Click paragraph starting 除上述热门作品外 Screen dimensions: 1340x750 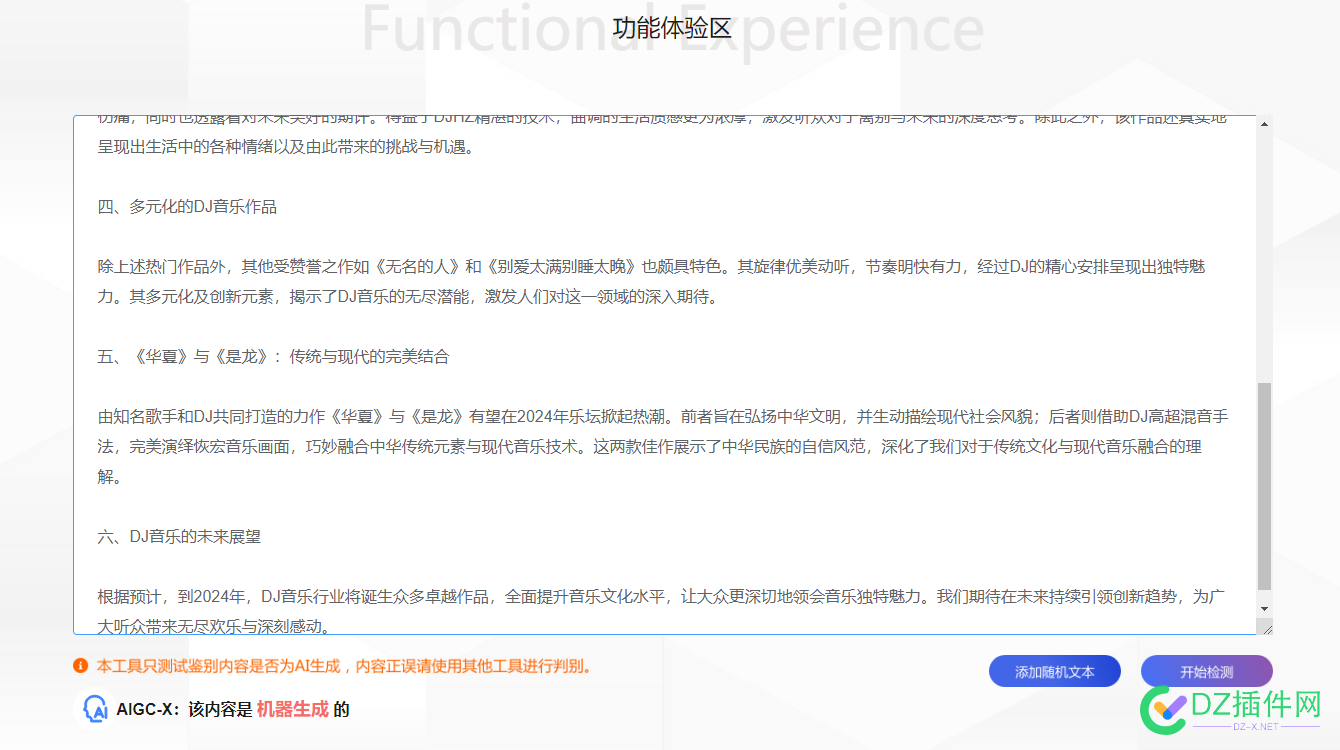pos(651,282)
